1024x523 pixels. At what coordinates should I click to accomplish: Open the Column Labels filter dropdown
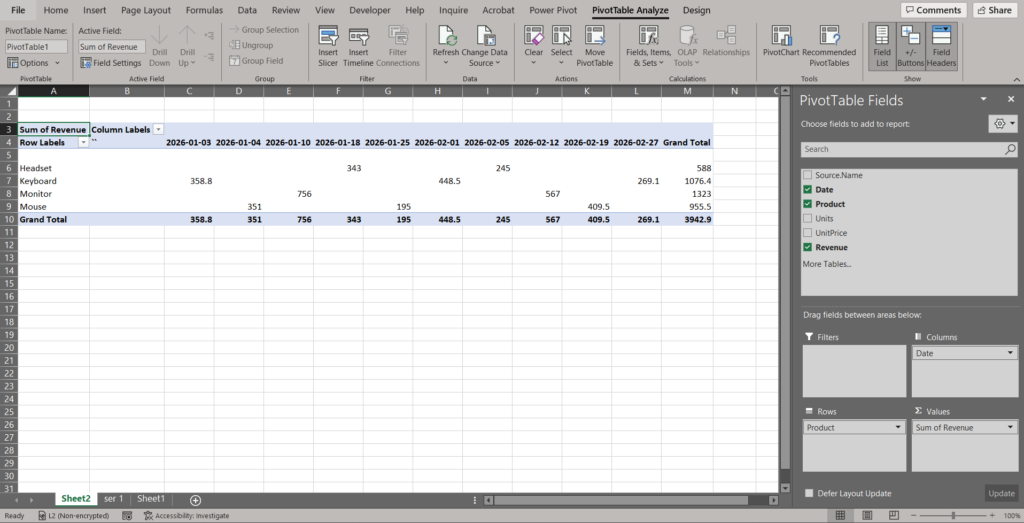coord(158,130)
